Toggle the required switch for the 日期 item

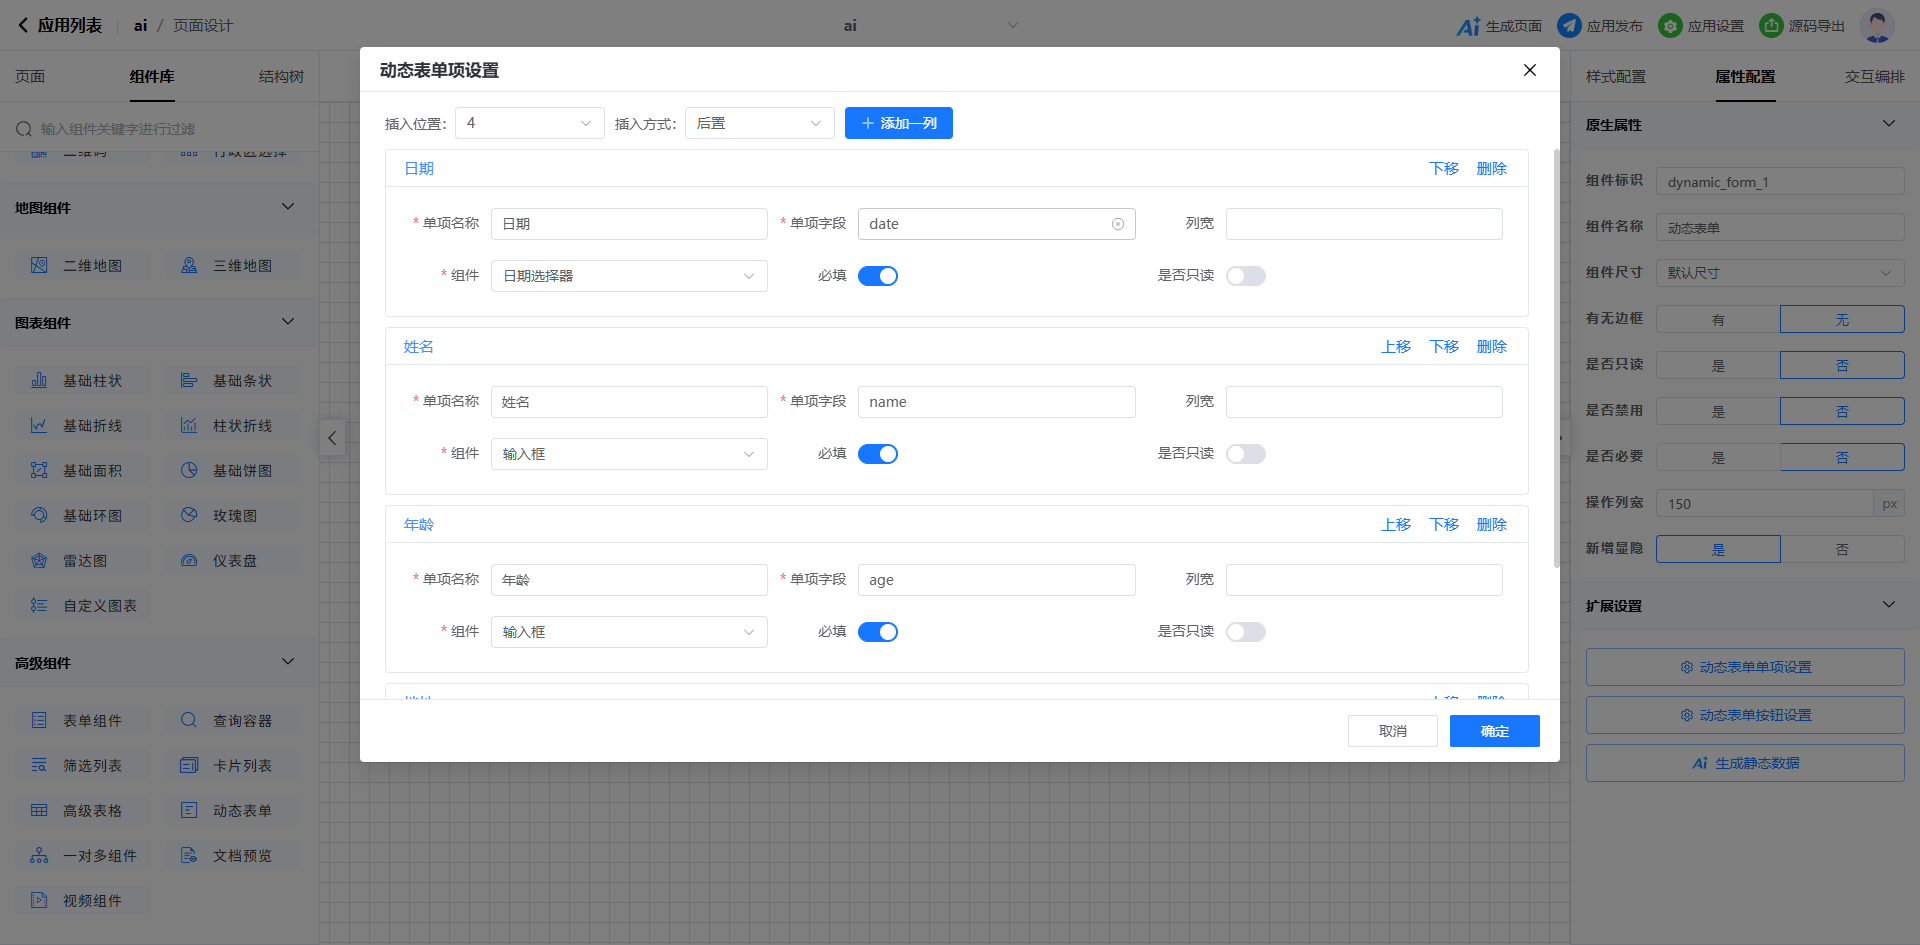point(878,276)
